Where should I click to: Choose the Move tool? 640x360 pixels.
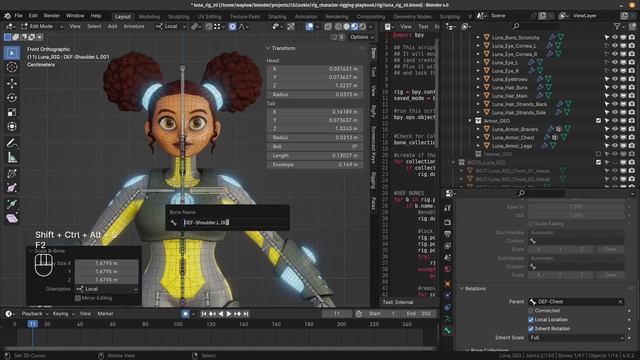coord(12,83)
